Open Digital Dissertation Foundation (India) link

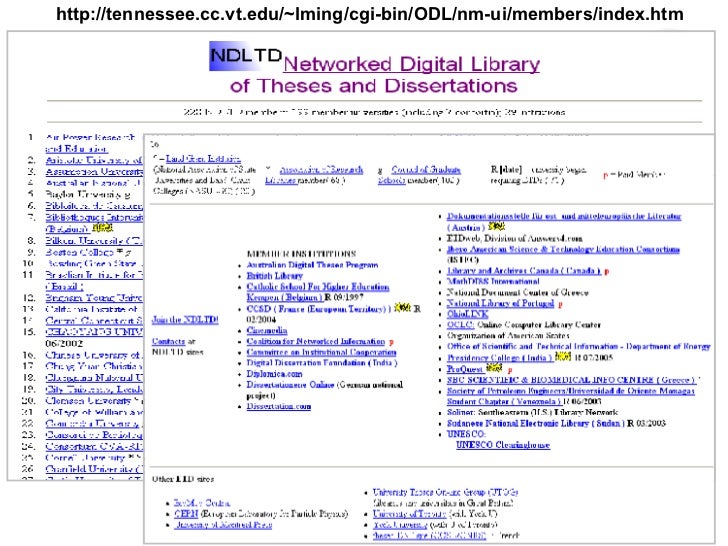(322, 363)
